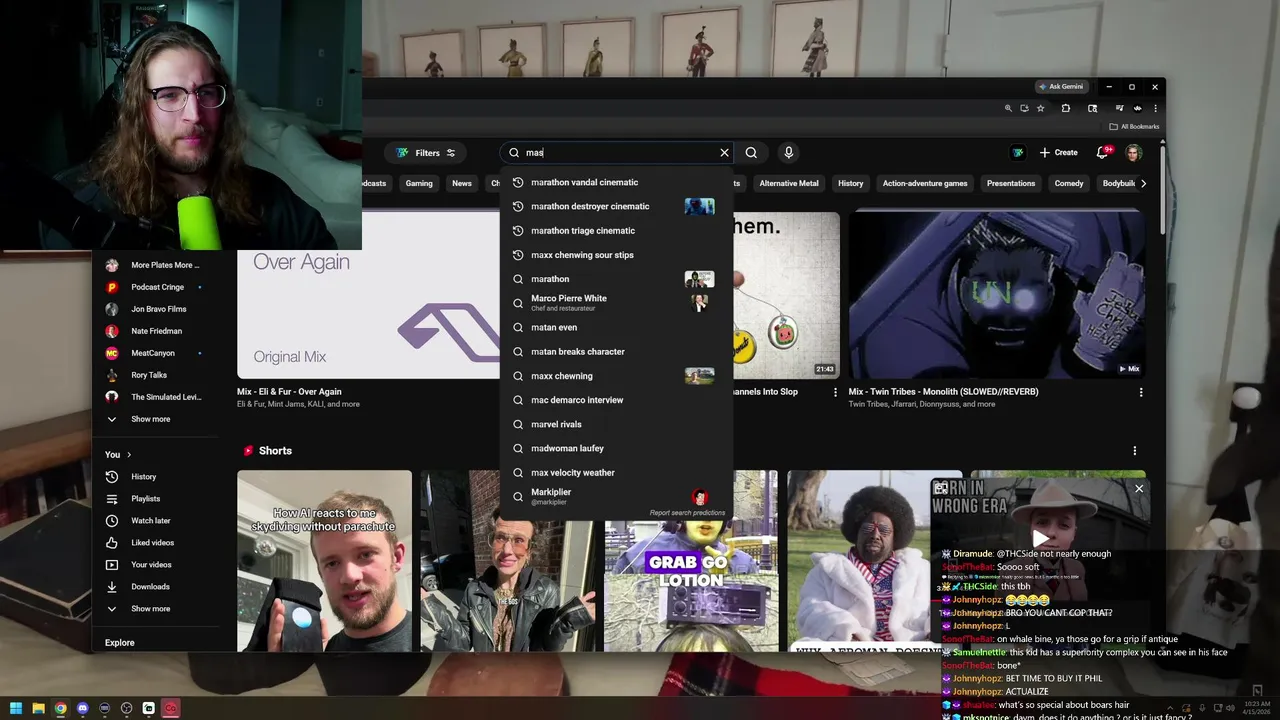Select the Comedy chip
1280x720 pixels.
[x=1068, y=184]
